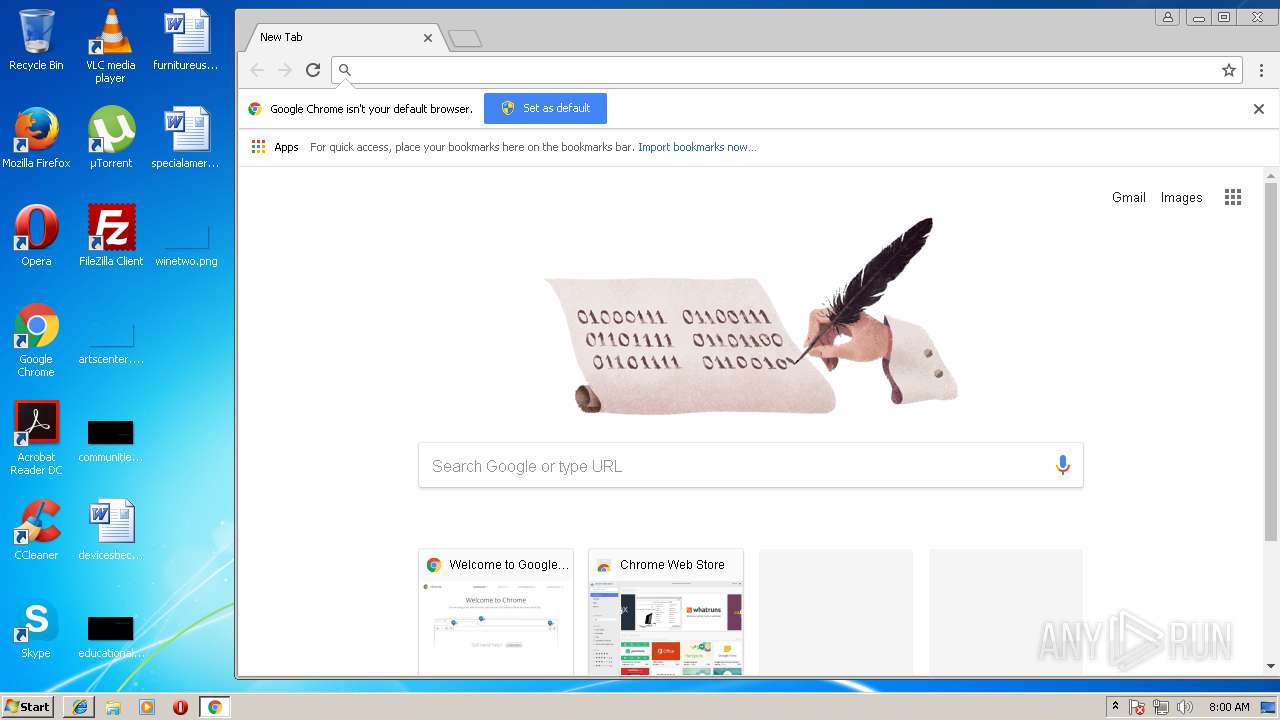Open volume speaker tray icon

(x=1185, y=707)
